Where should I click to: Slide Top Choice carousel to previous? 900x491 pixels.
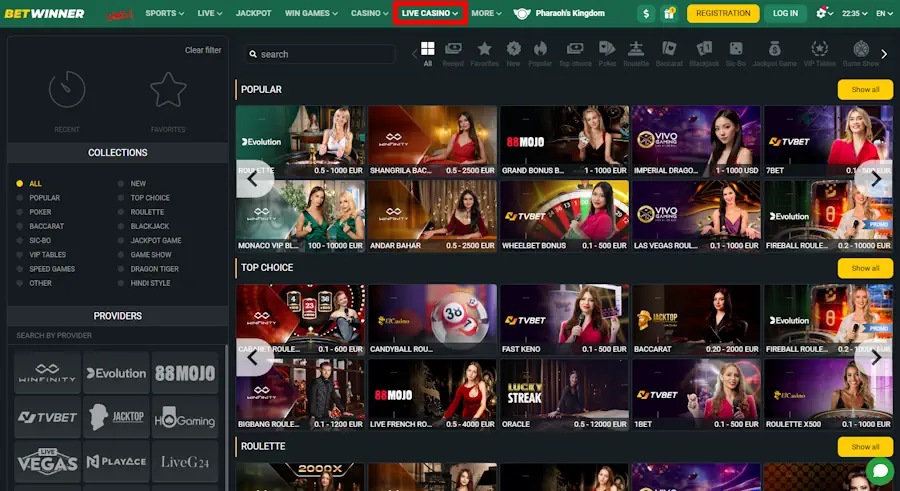[x=254, y=357]
